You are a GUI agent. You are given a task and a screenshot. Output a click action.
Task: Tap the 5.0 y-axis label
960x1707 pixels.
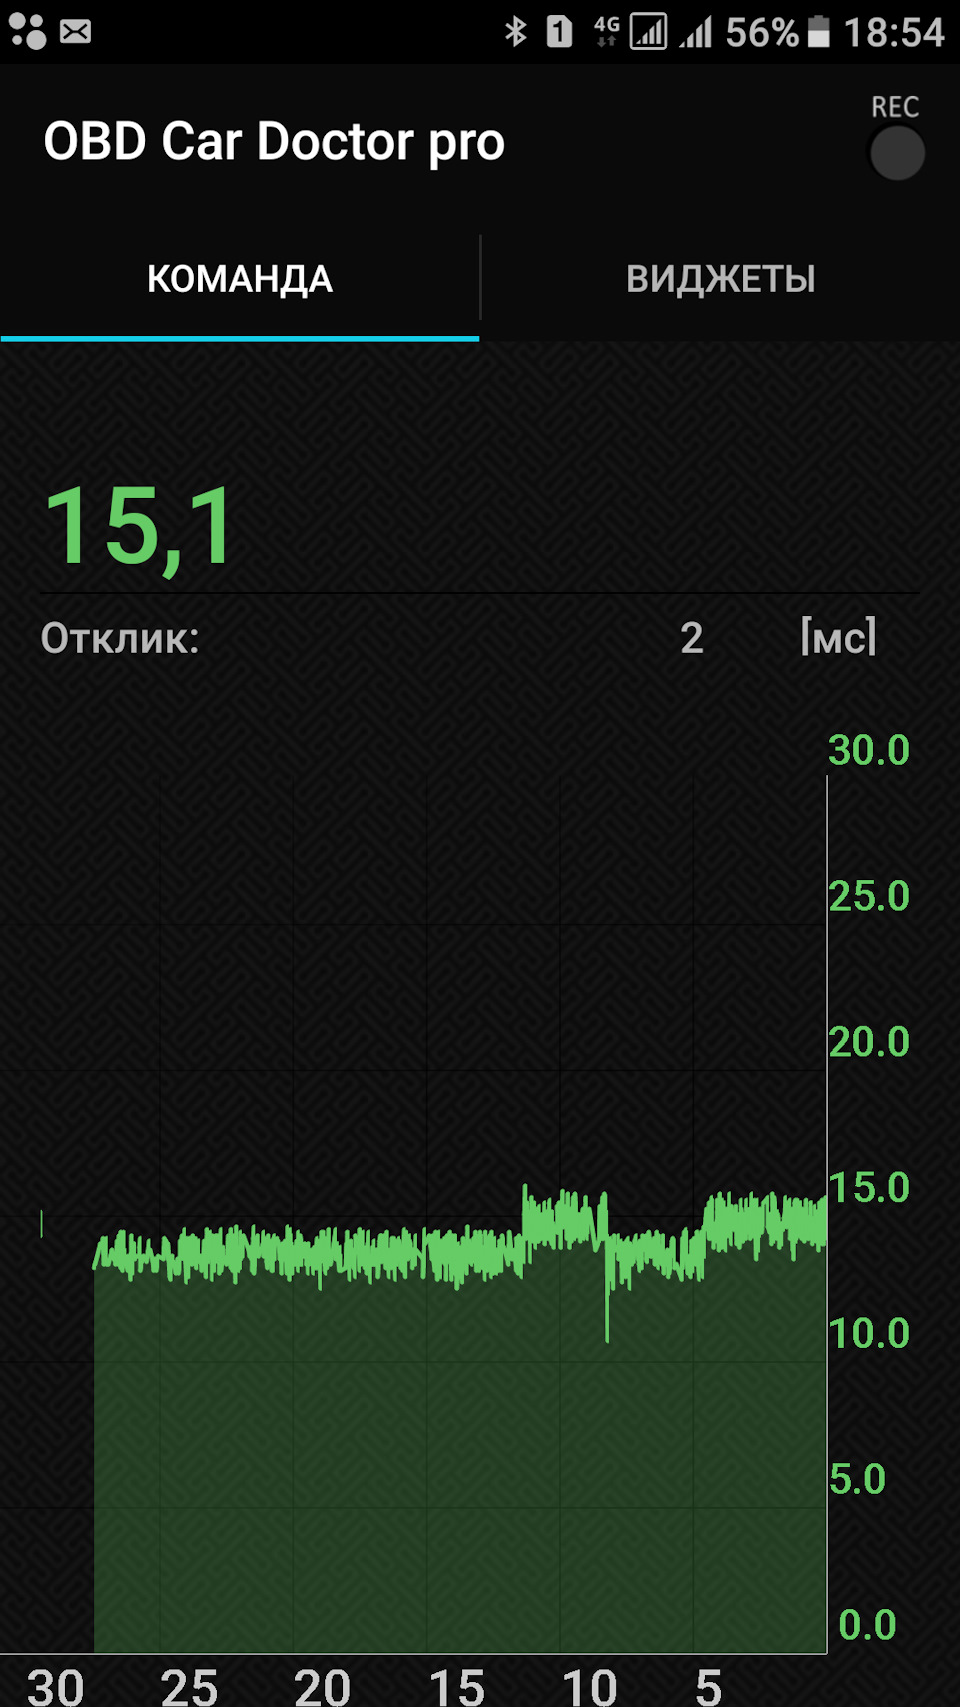click(858, 1479)
